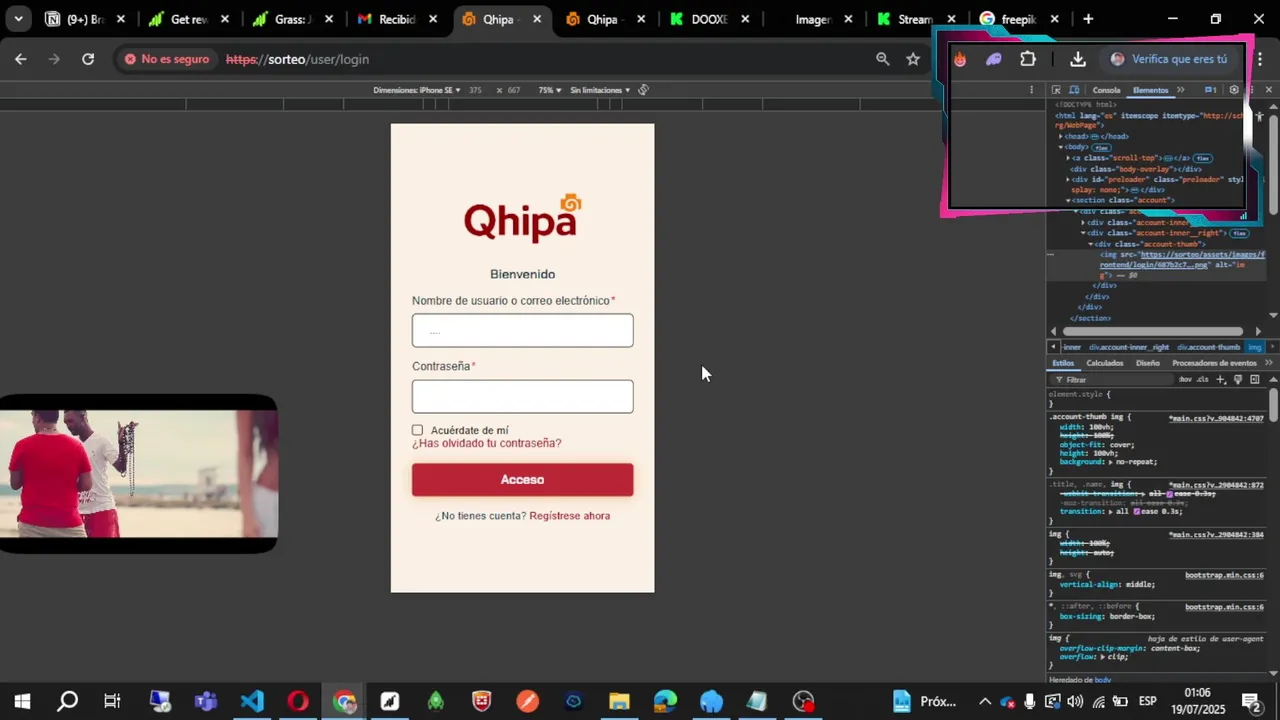Click the browser back arrow
The image size is (1280, 720).
tap(21, 59)
